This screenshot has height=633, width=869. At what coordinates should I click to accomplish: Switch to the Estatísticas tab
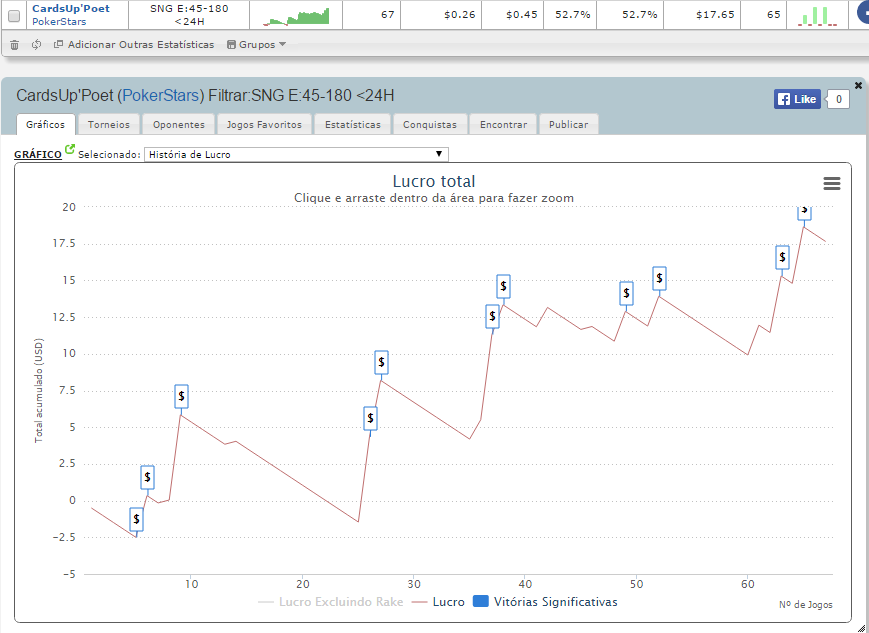click(x=352, y=124)
